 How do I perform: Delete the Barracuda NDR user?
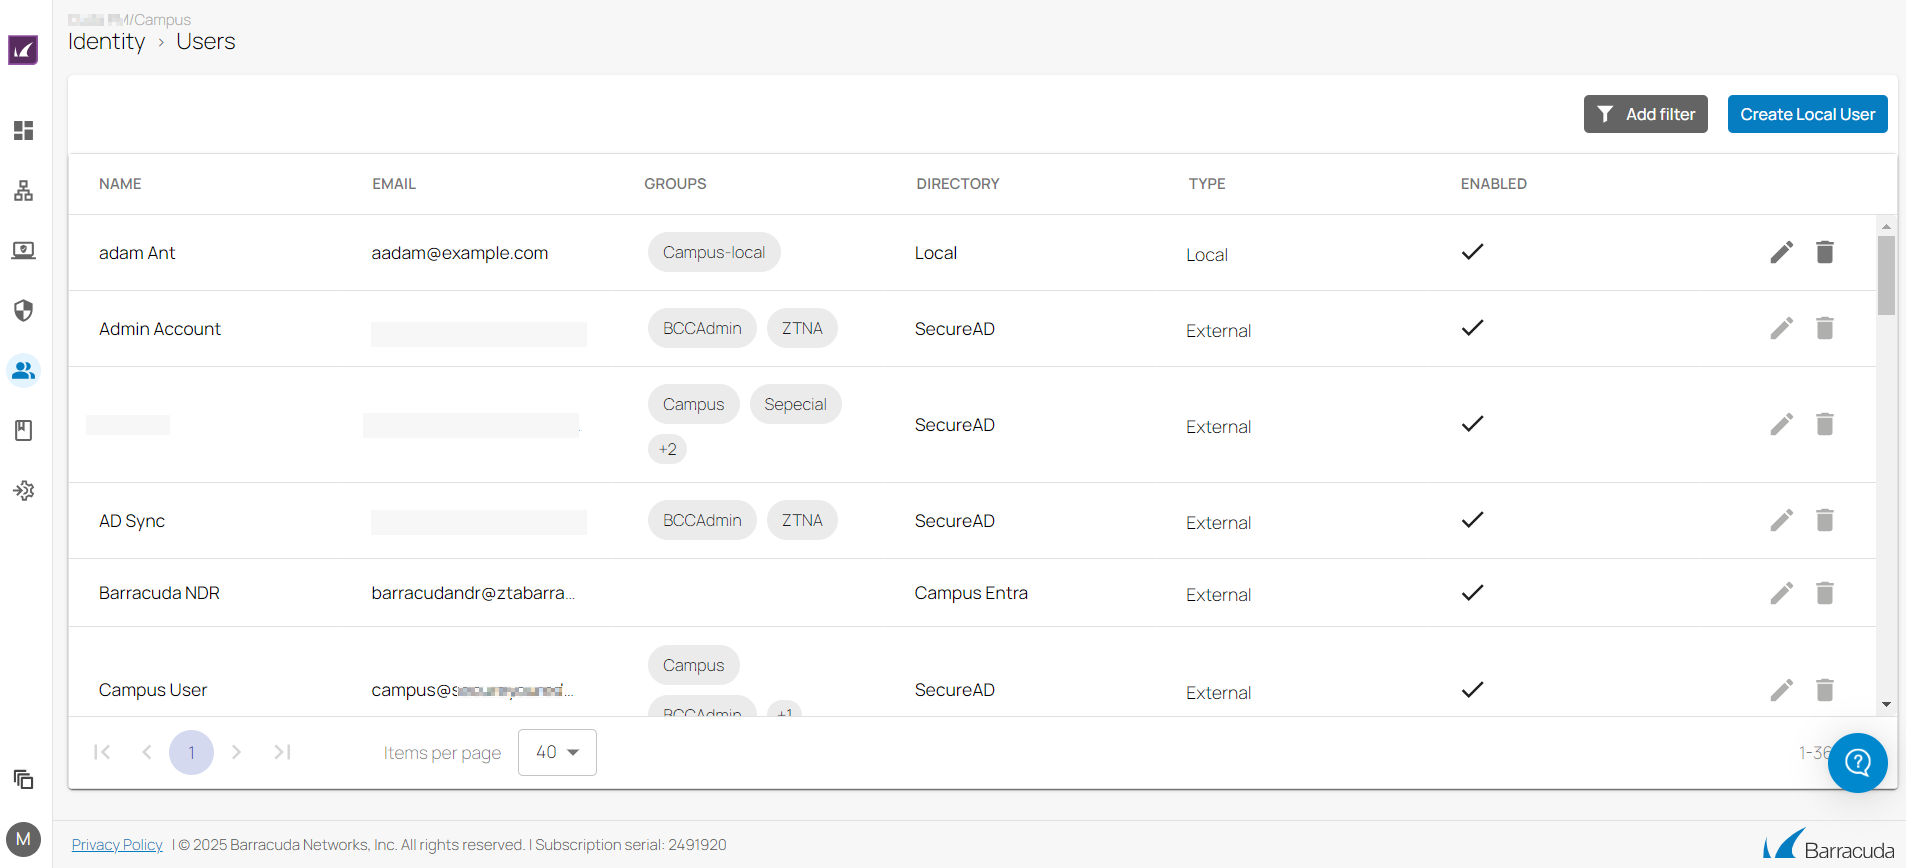pos(1825,593)
